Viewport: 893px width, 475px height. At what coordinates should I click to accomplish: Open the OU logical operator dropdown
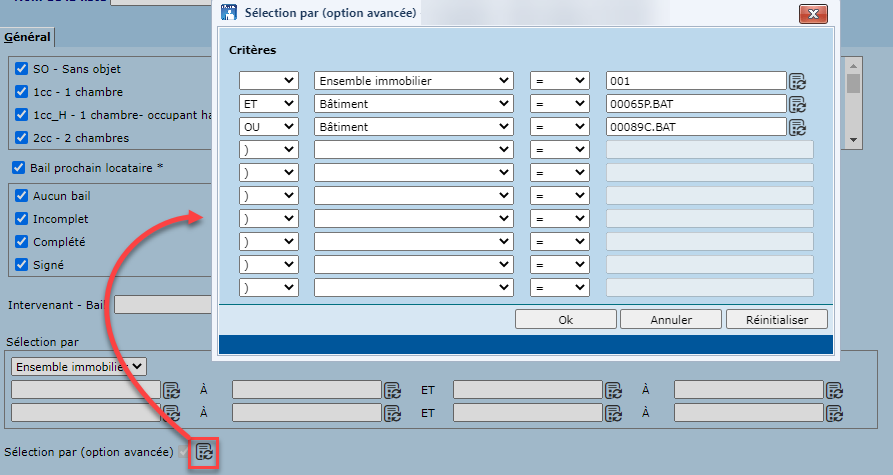point(269,127)
